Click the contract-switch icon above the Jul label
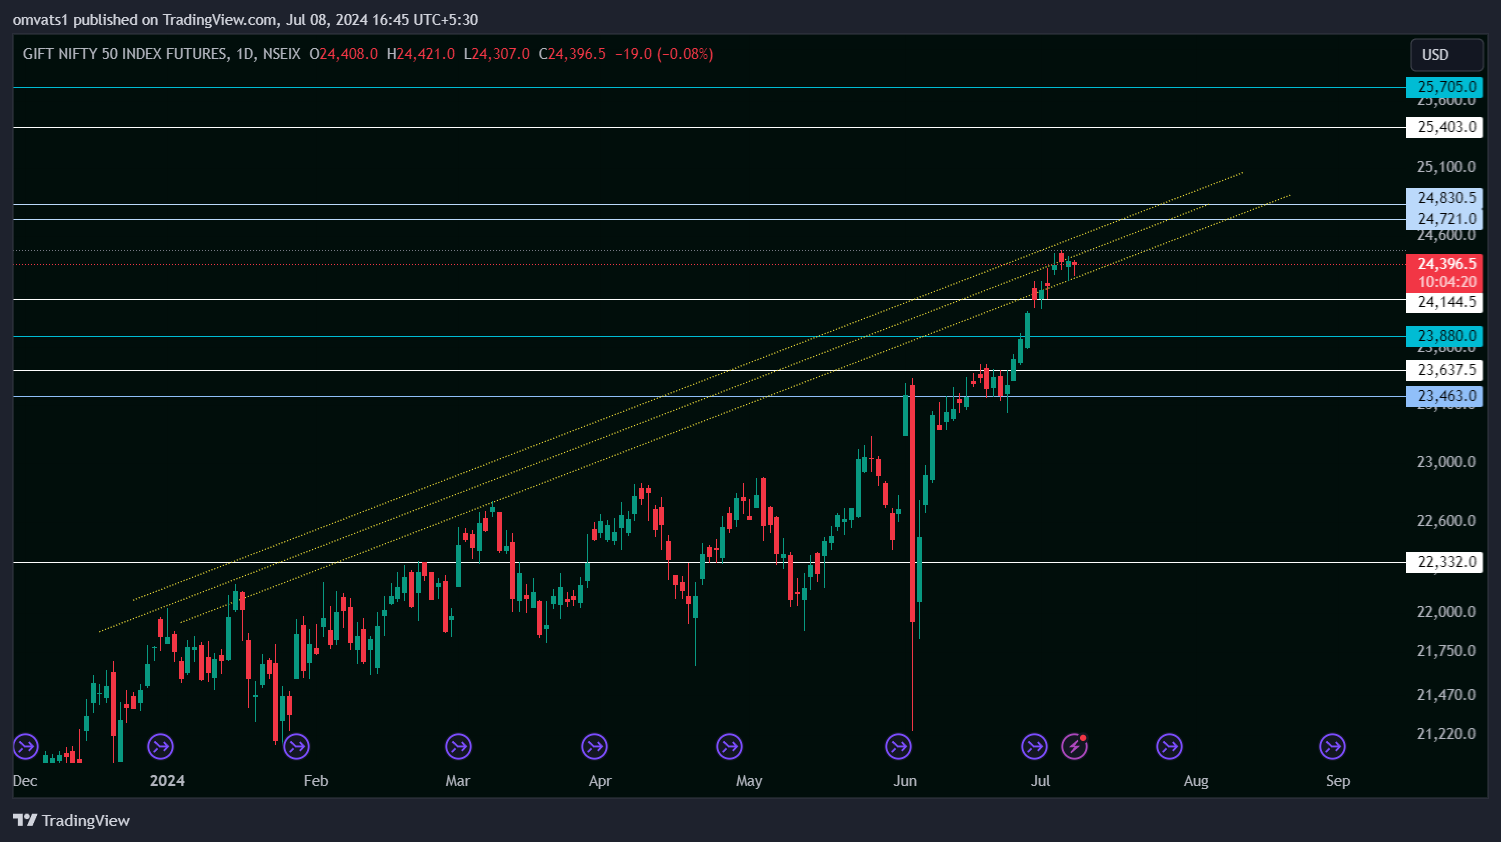 [x=1034, y=746]
